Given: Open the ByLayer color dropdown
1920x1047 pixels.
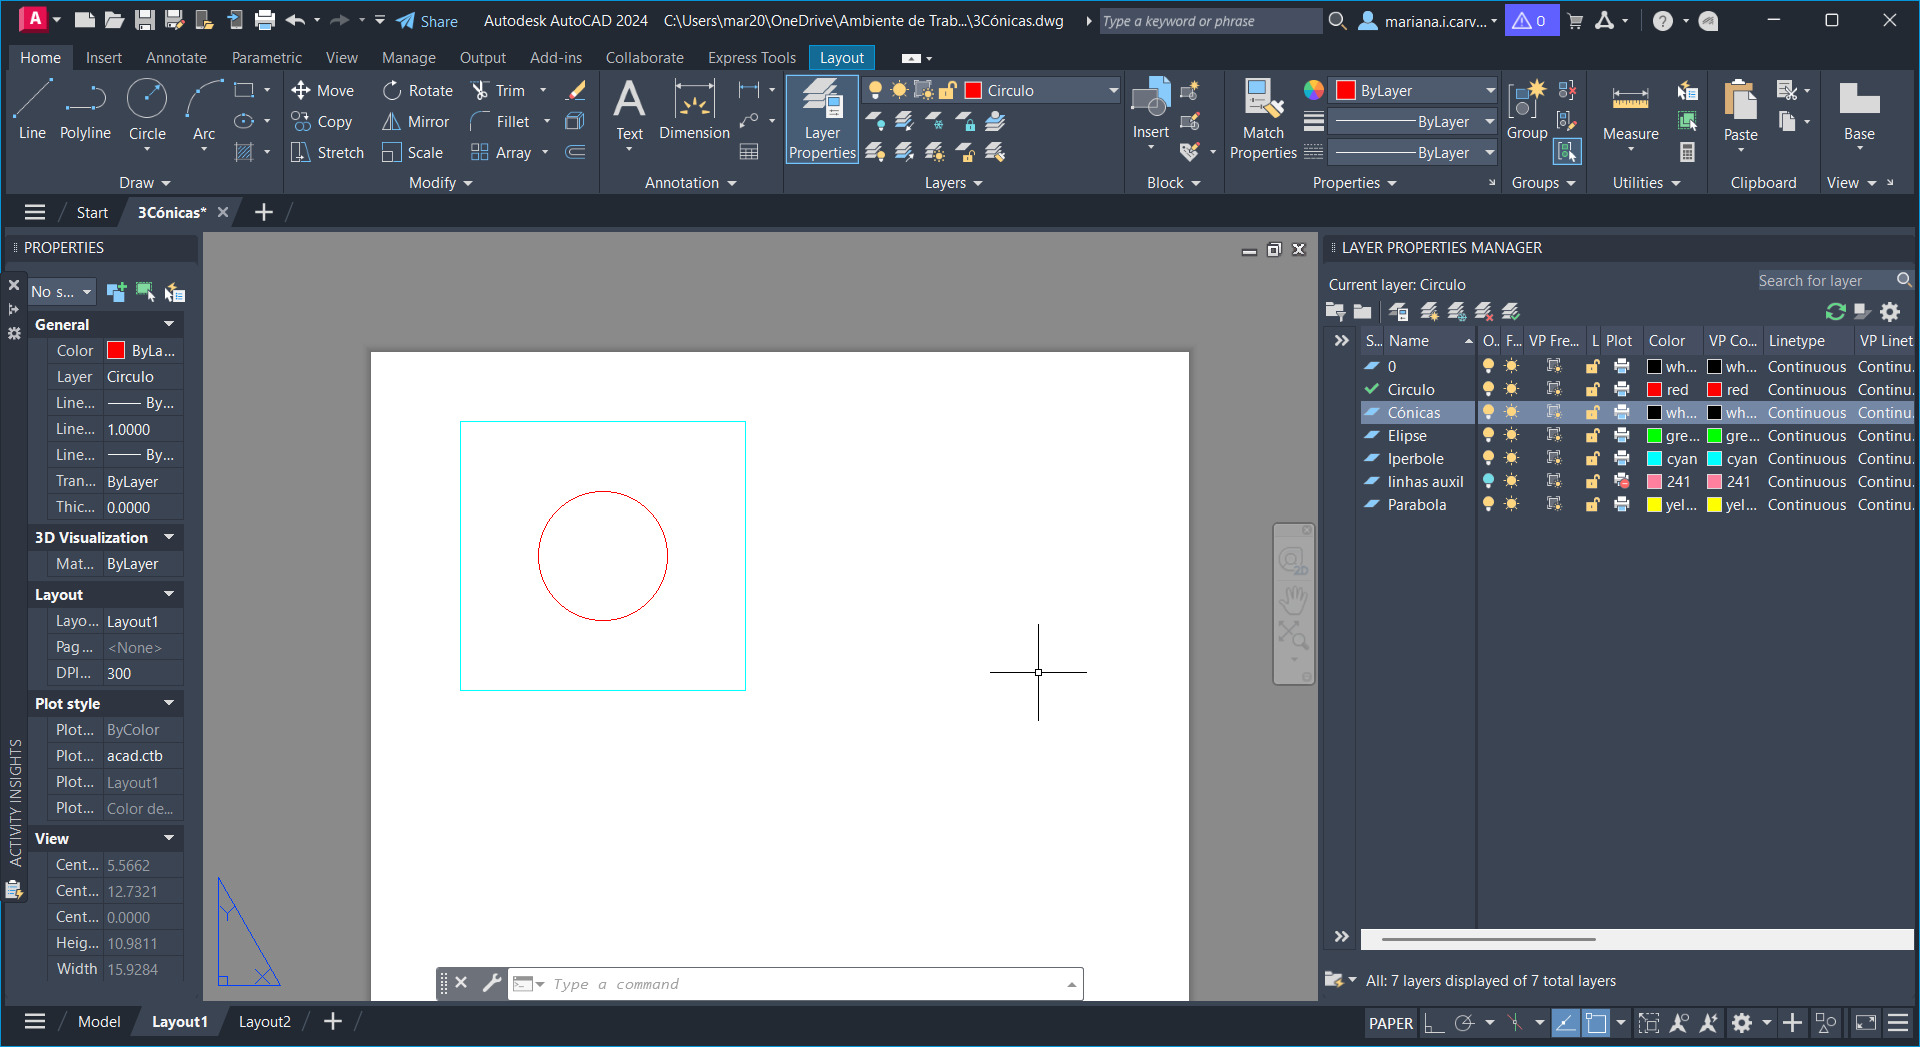Looking at the screenshot, I should [1490, 91].
